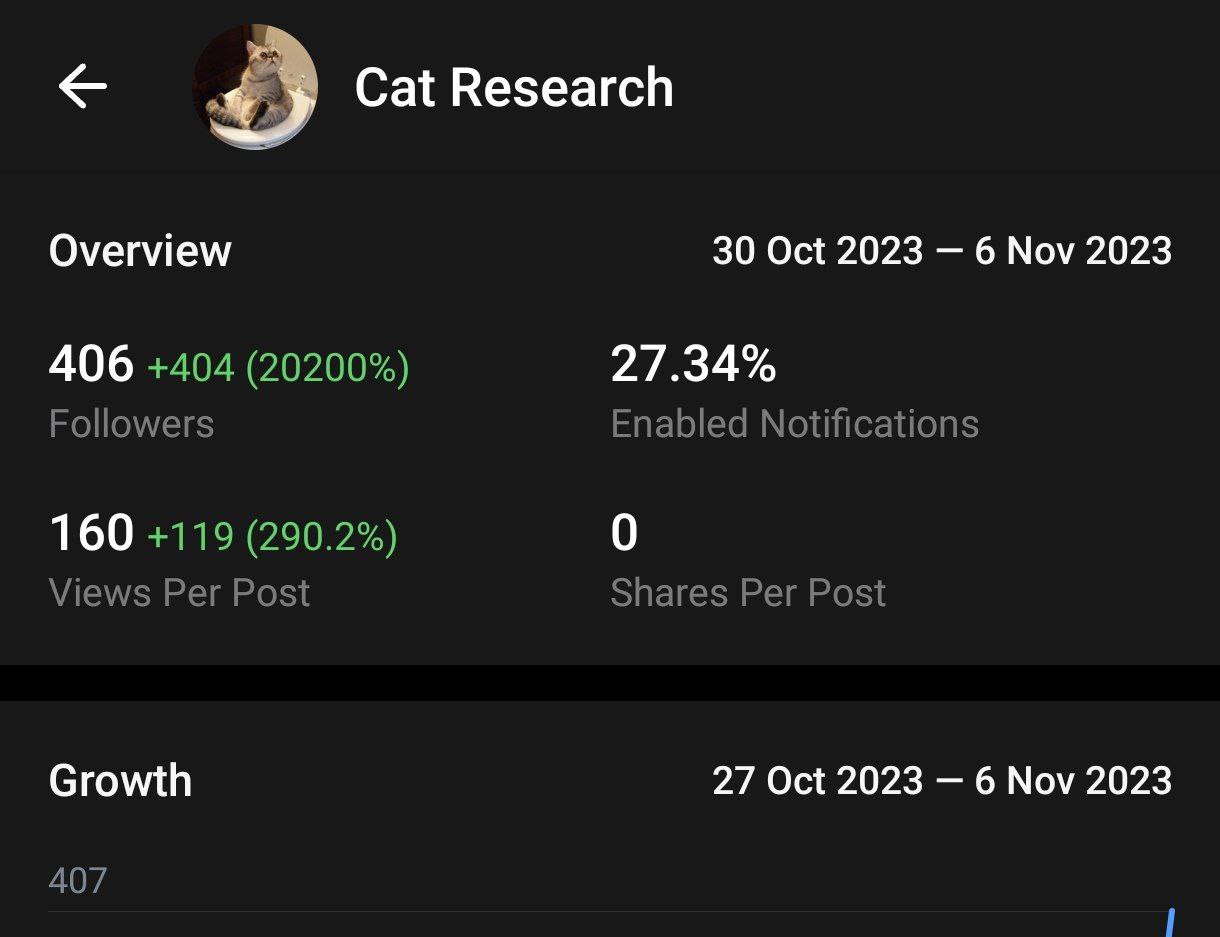
Task: Click the Views Per Post label
Action: tap(179, 593)
